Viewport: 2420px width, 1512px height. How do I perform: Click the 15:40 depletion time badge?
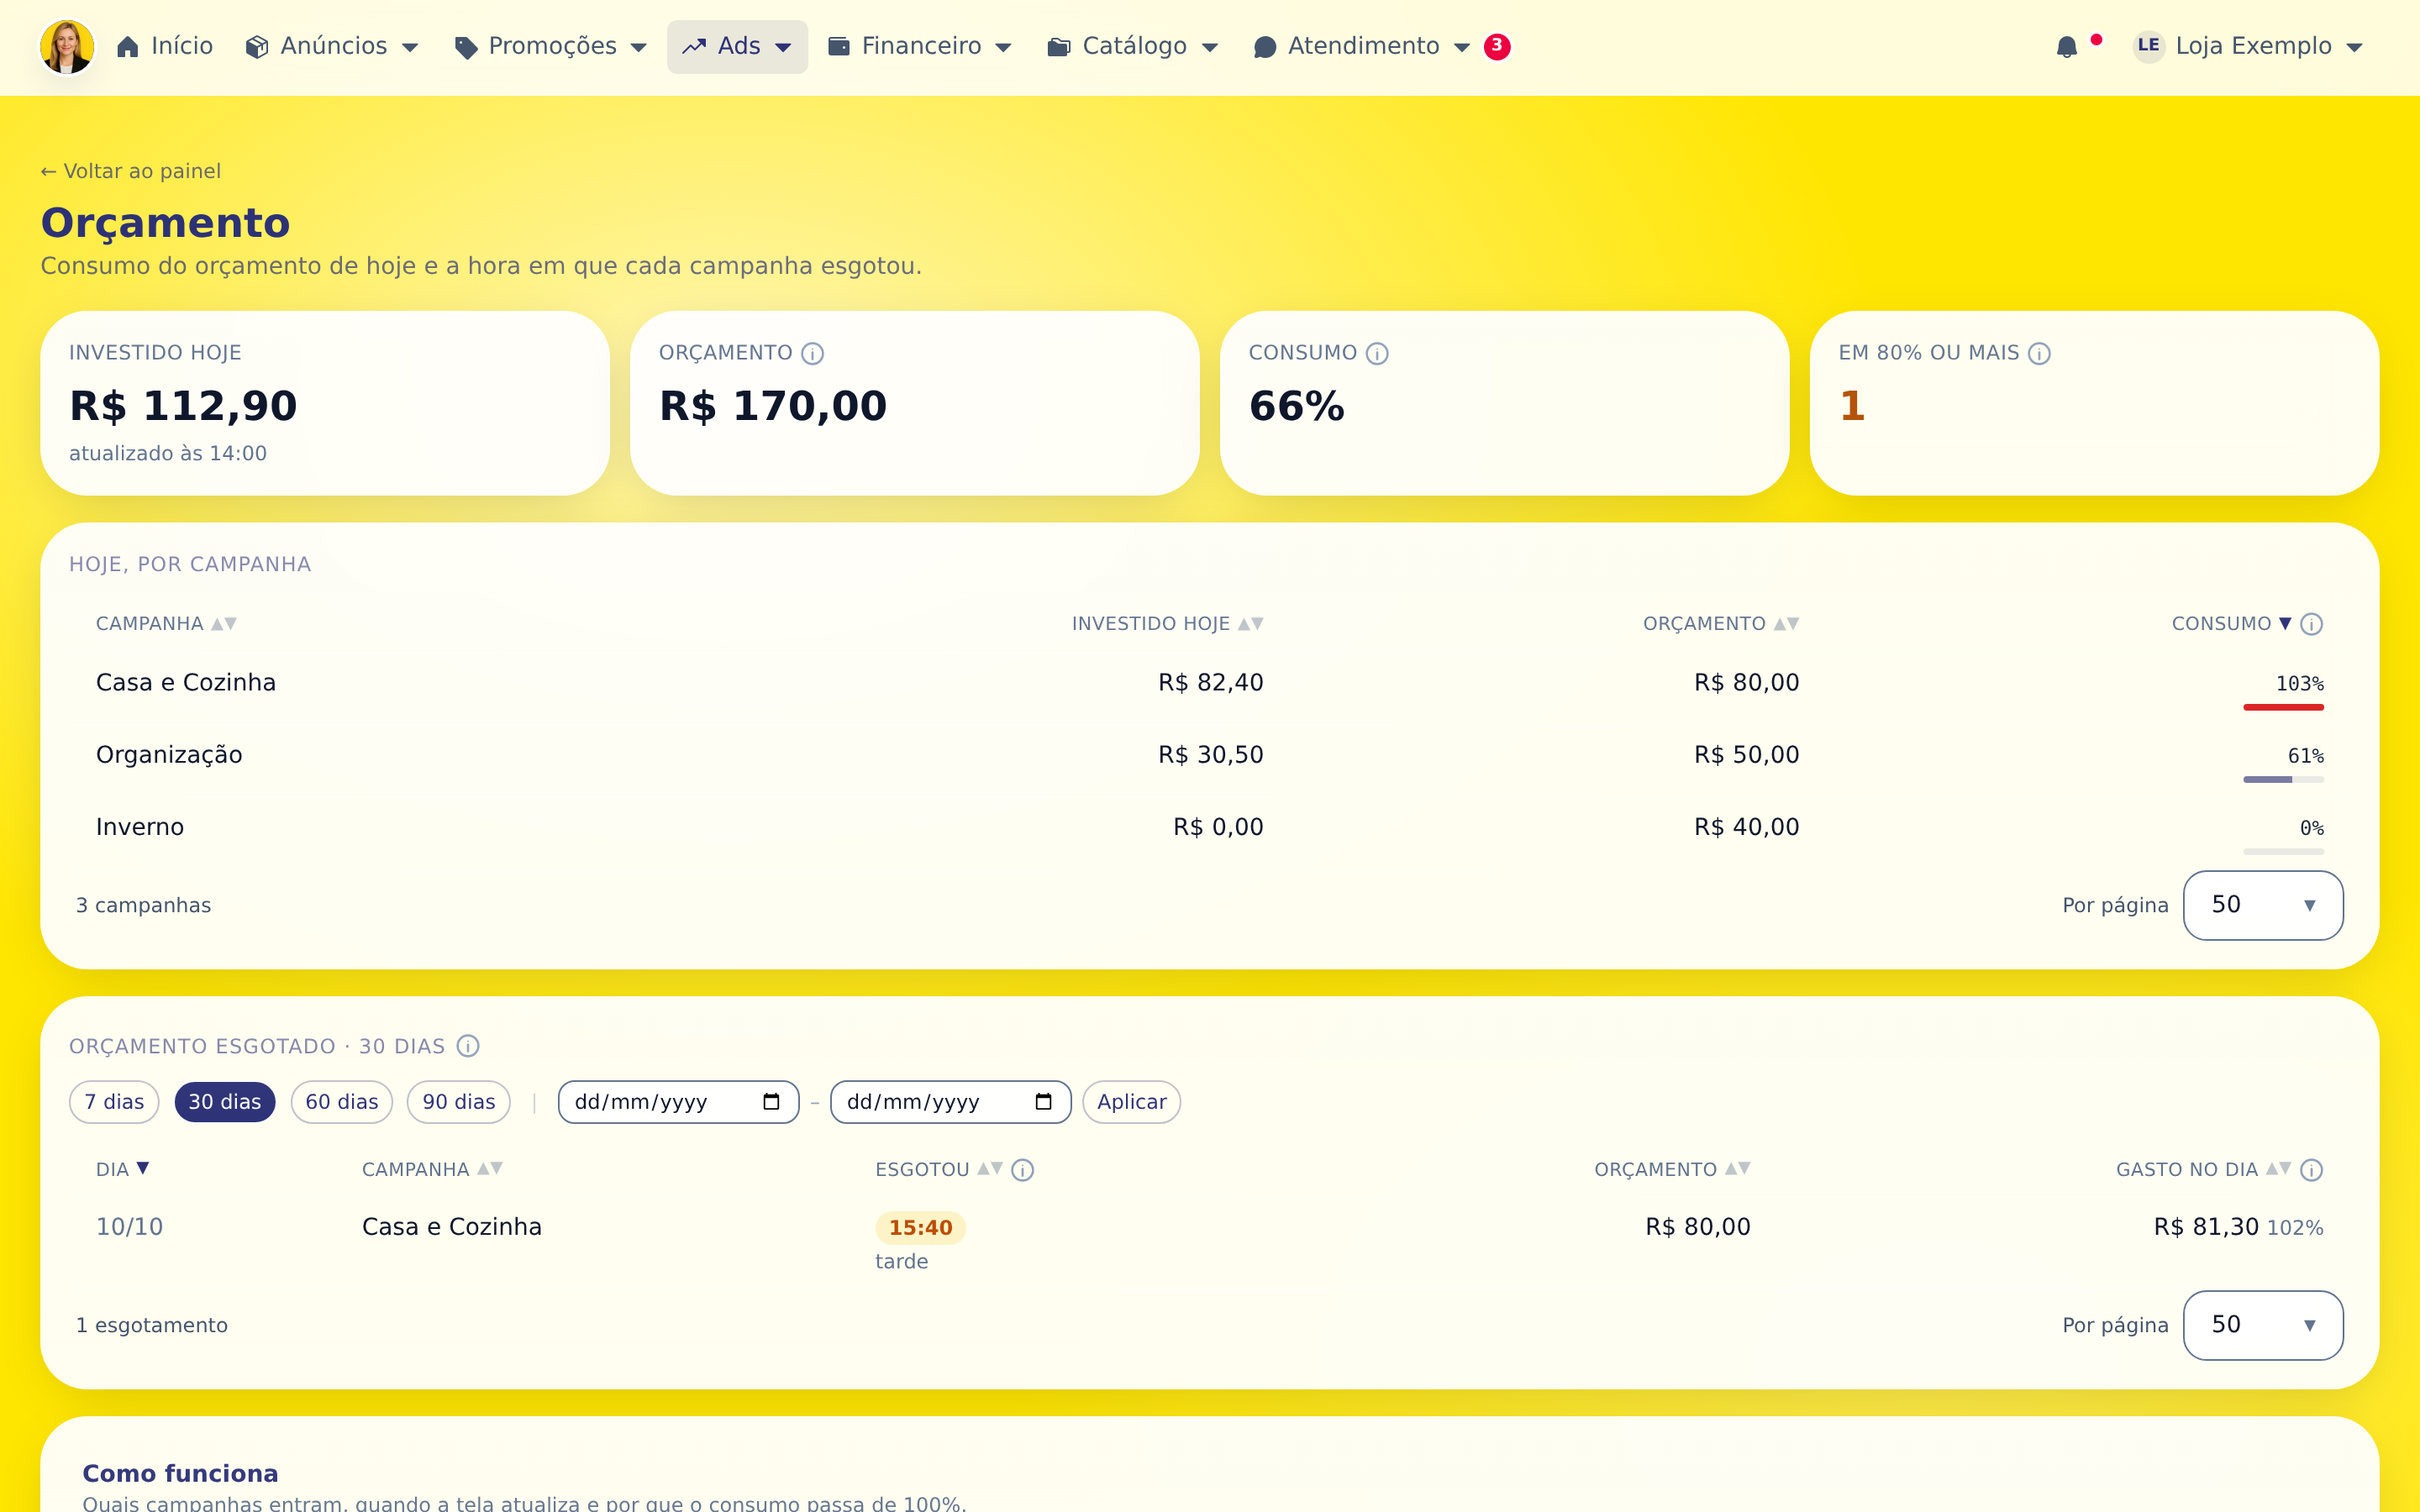(x=920, y=1228)
